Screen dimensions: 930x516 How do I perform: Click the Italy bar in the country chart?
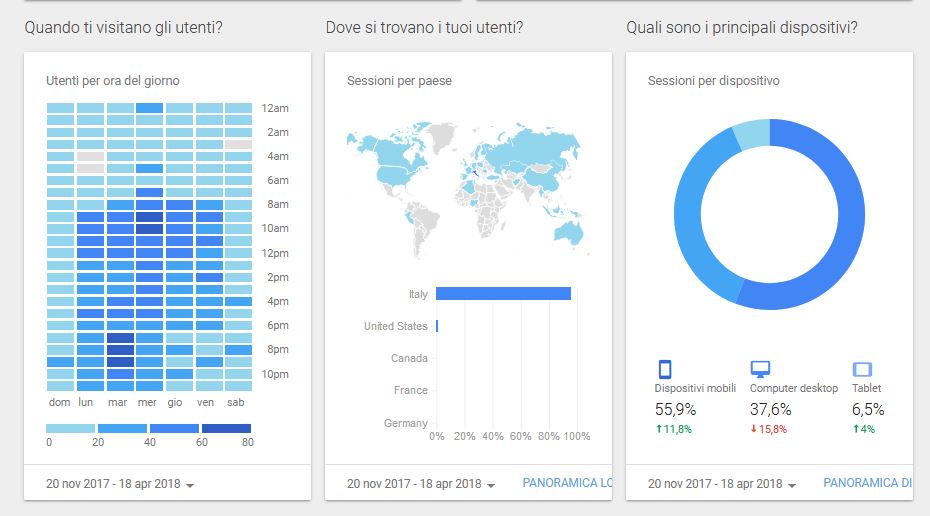(503, 294)
